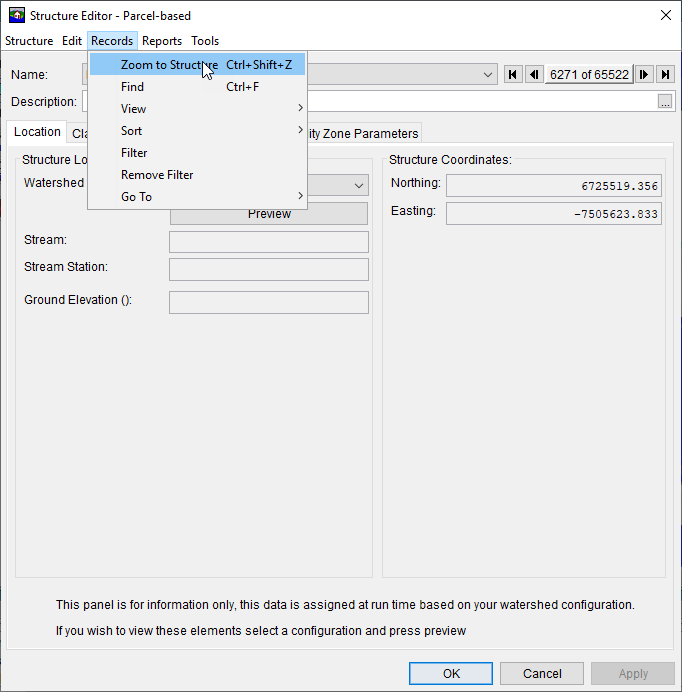Click the OK button
Viewport: 682px width, 692px height.
(x=451, y=673)
